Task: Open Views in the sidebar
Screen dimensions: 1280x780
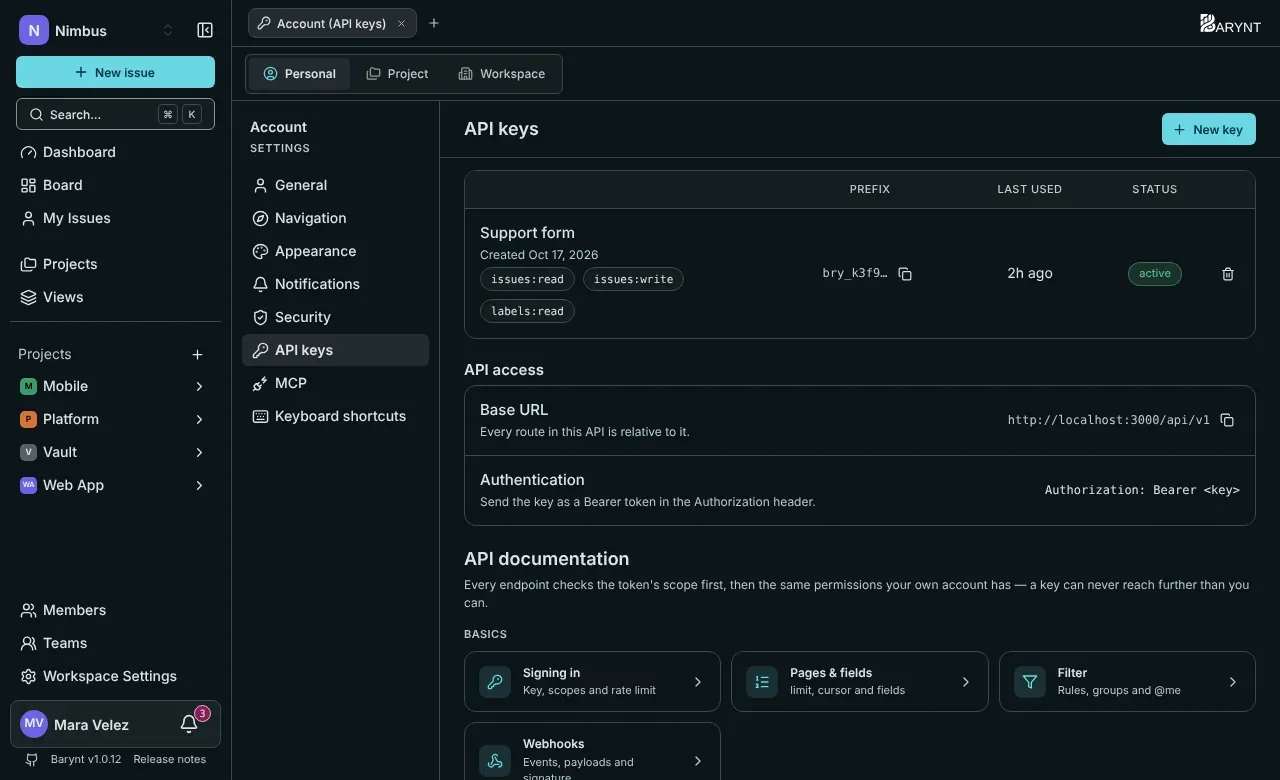Action: (115, 297)
